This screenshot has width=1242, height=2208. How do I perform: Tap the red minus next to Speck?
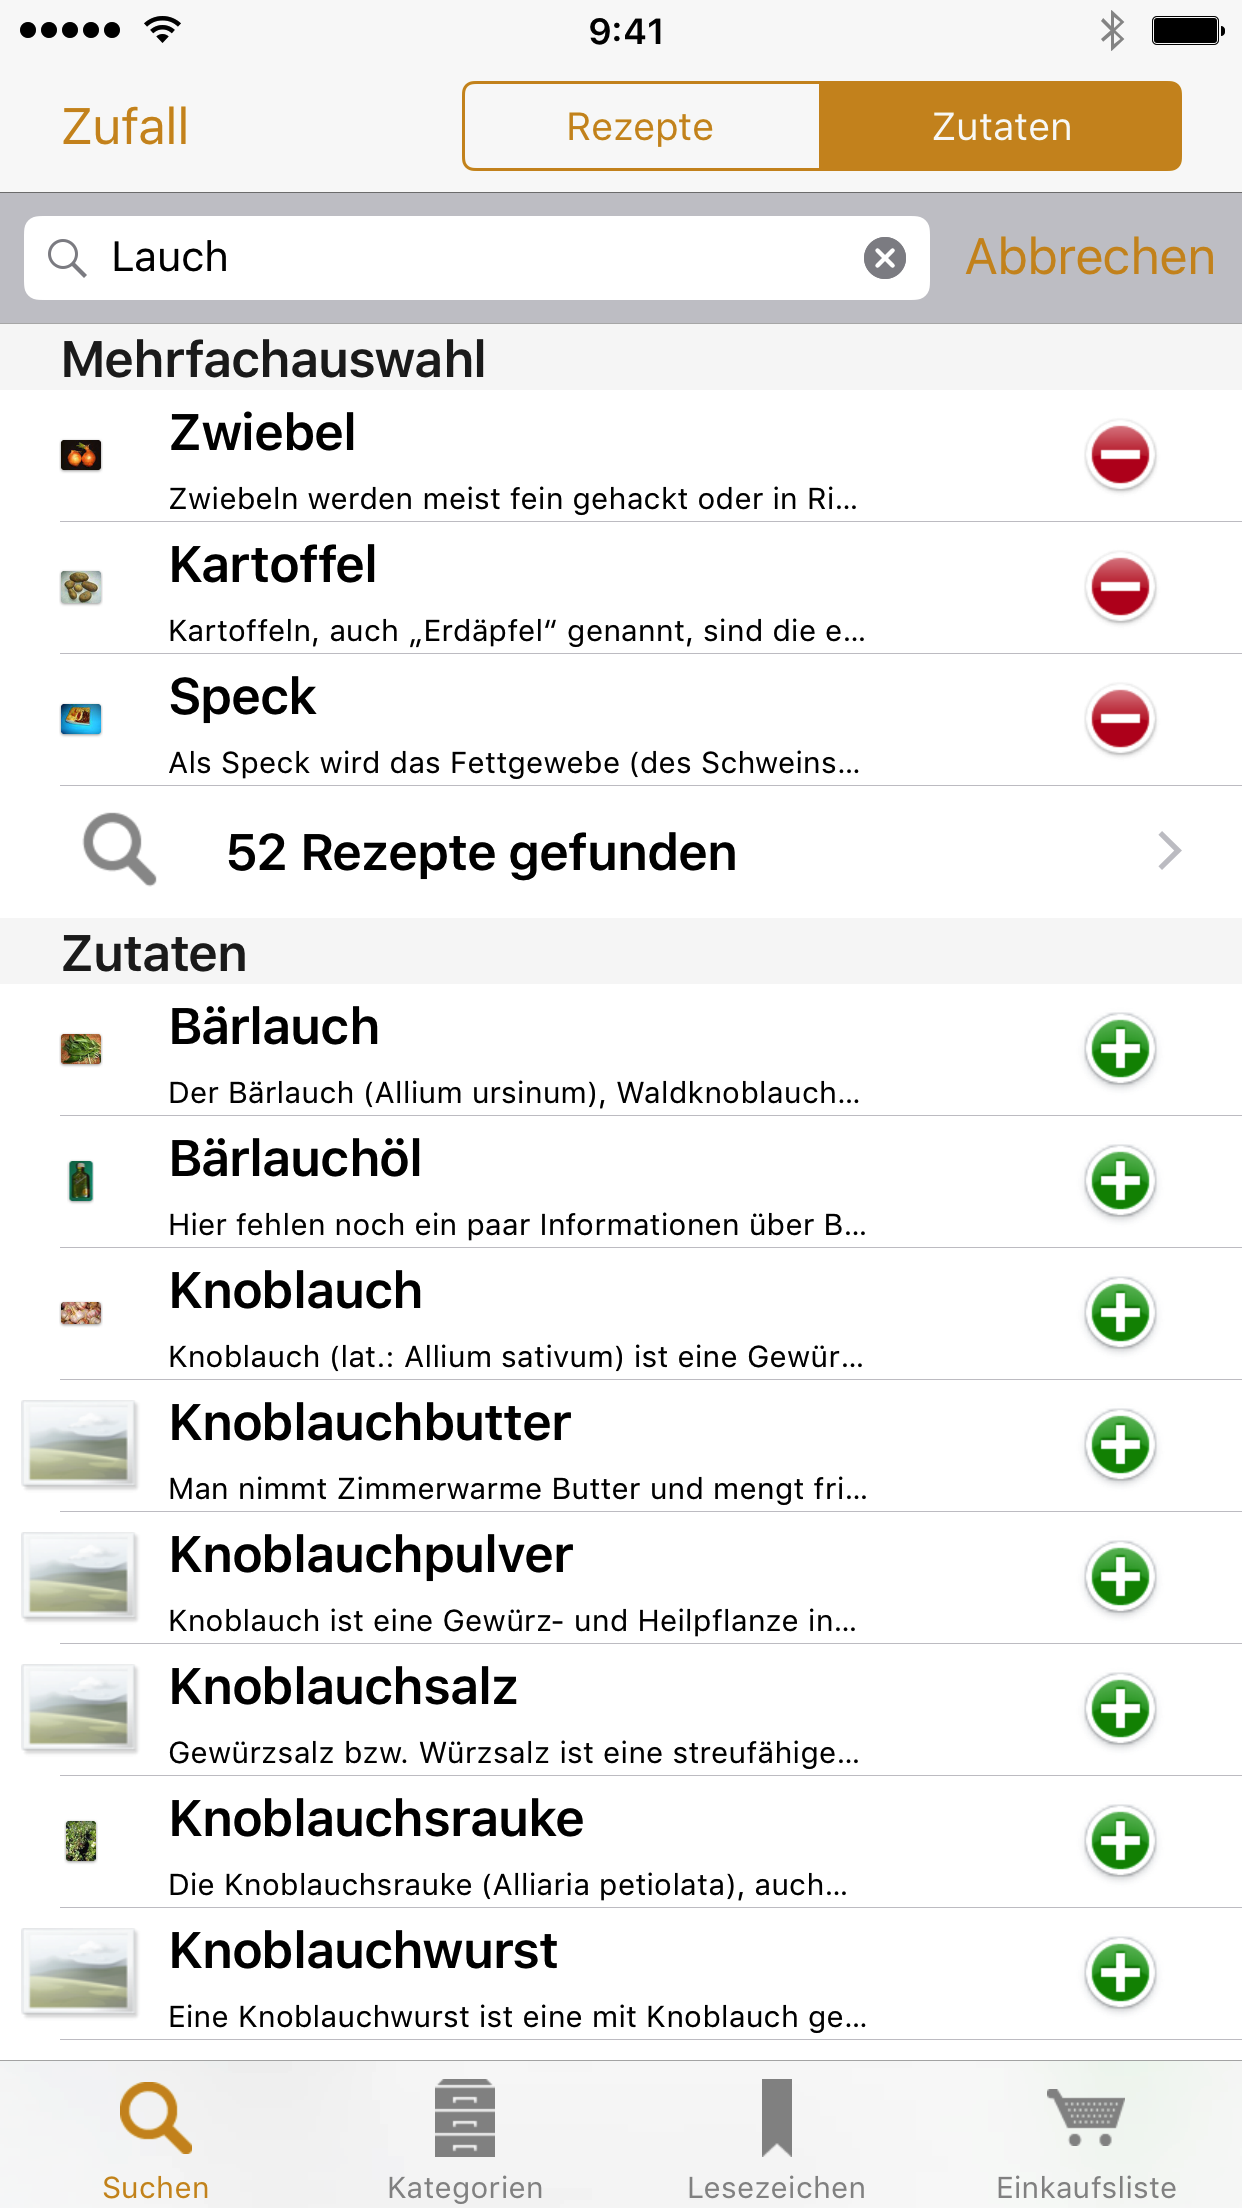[1120, 719]
